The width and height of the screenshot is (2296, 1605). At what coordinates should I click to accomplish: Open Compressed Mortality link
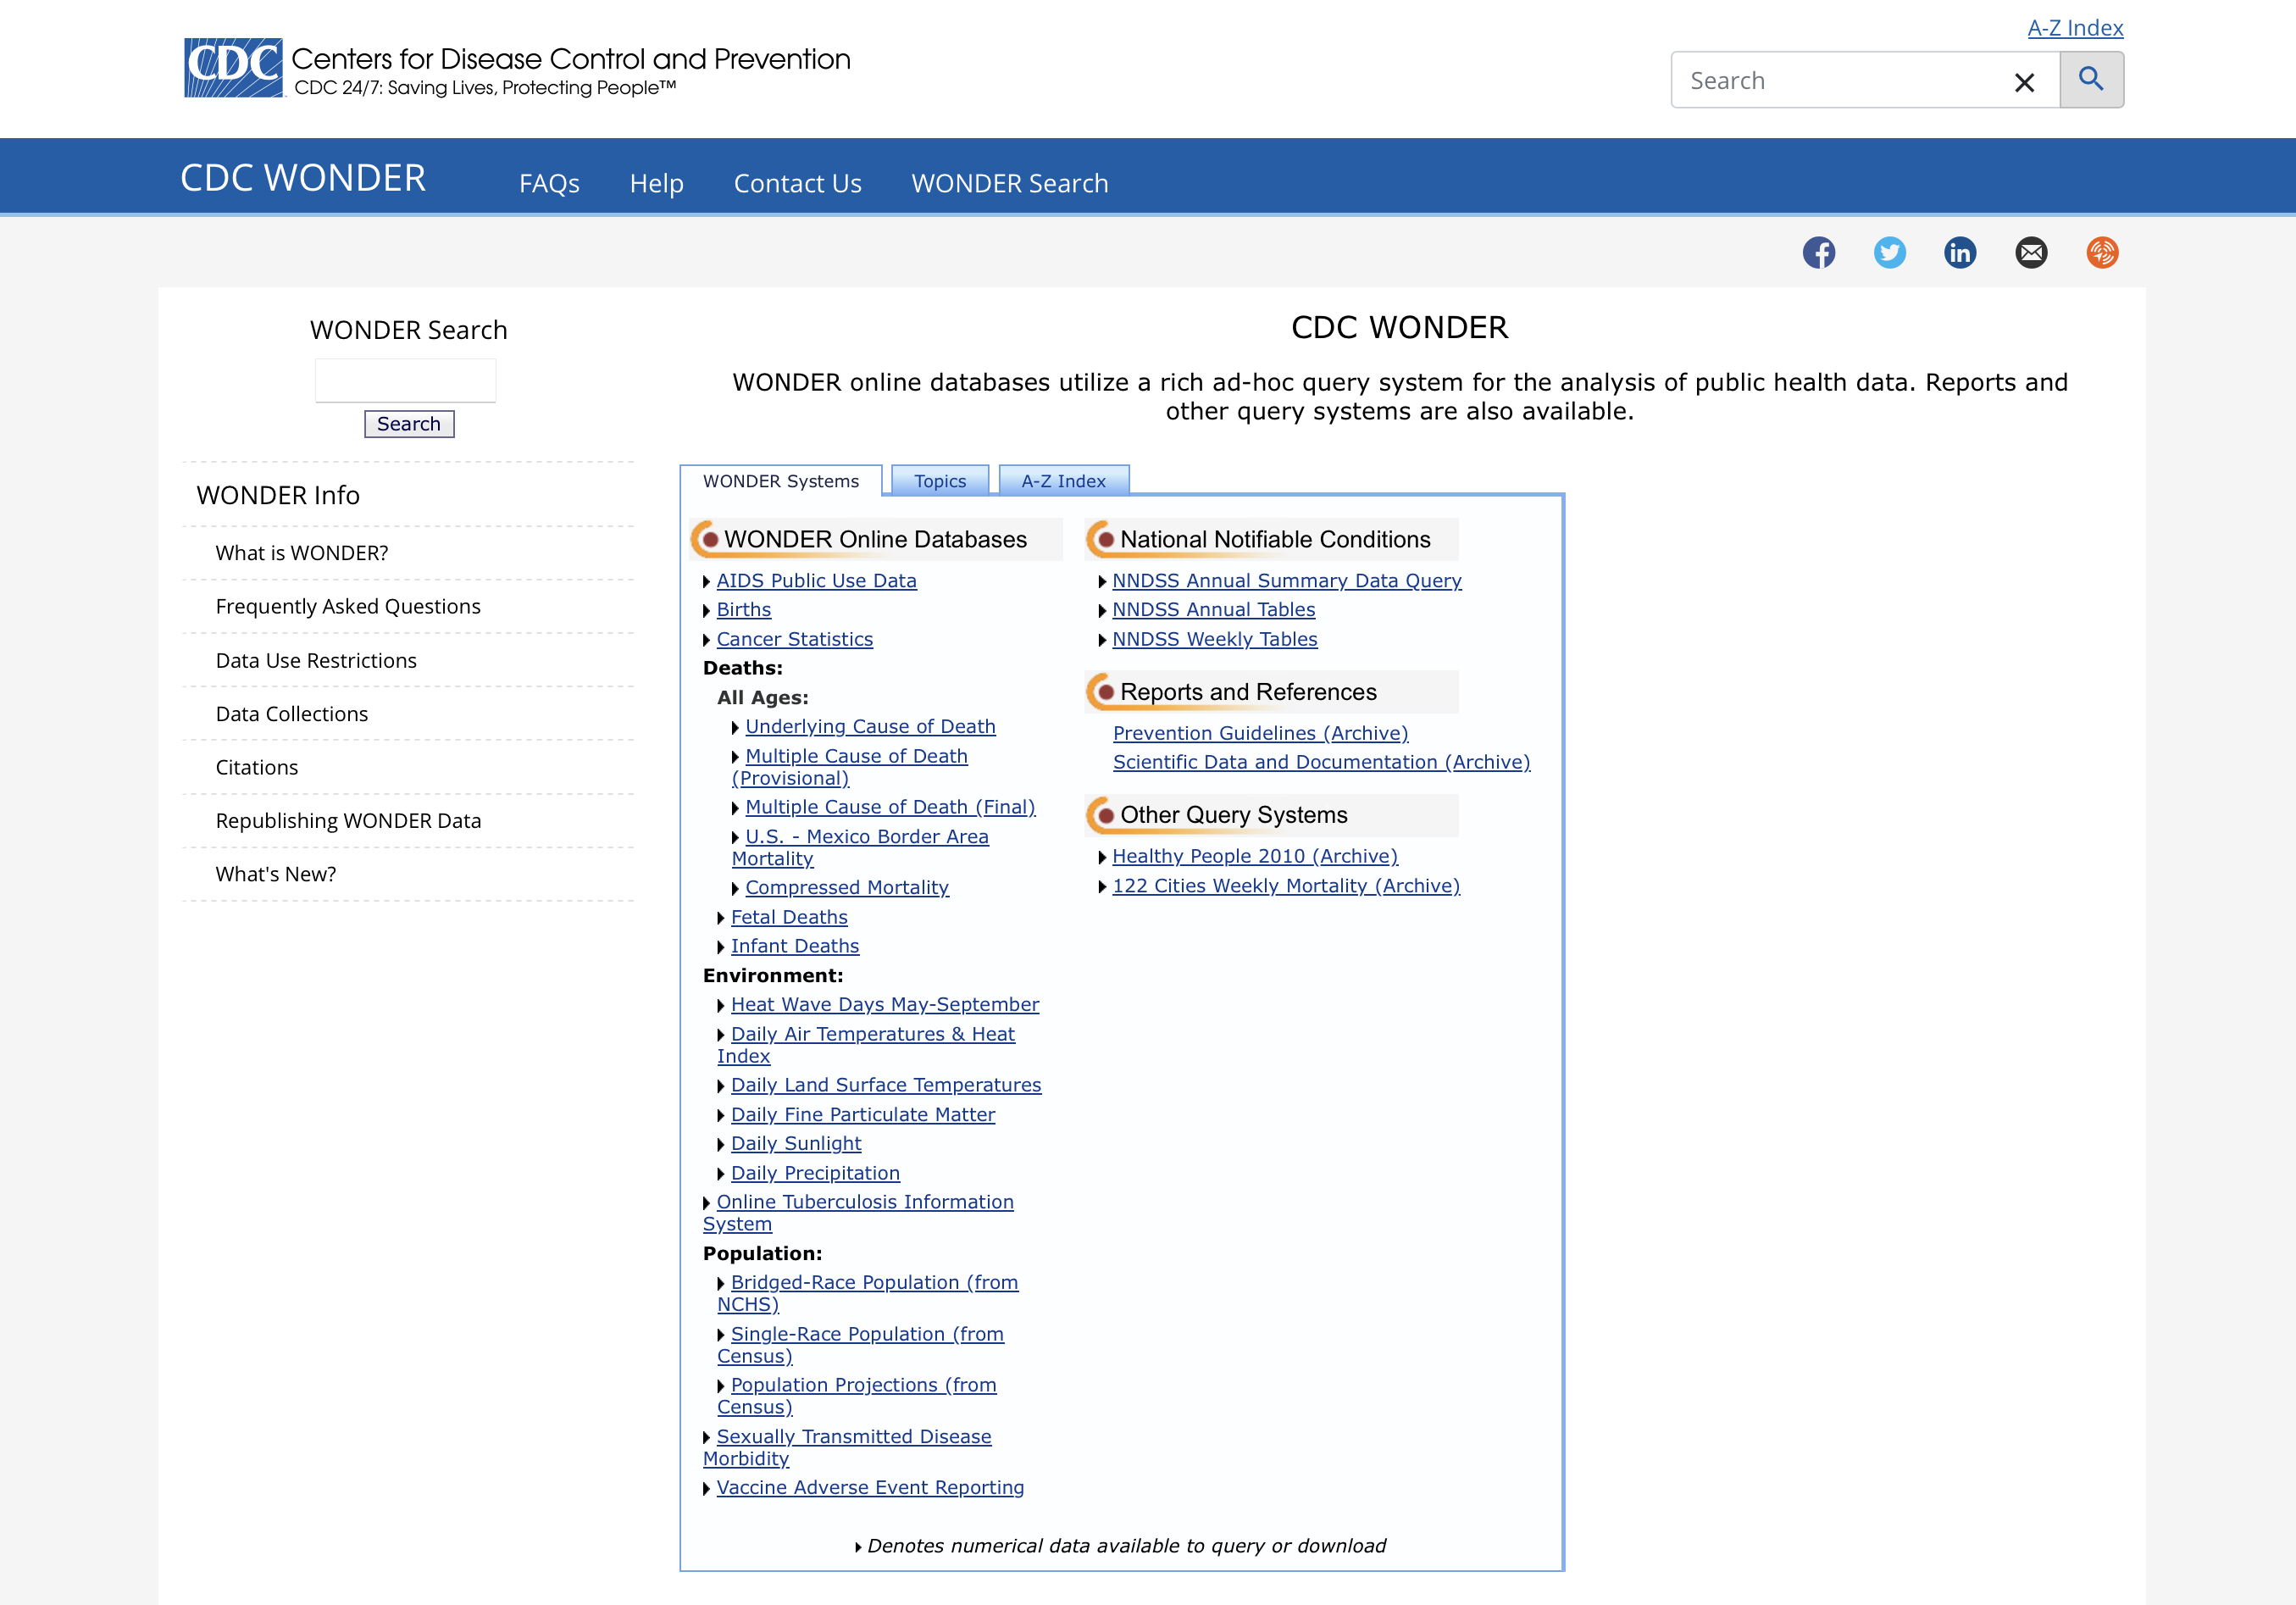[x=847, y=888]
